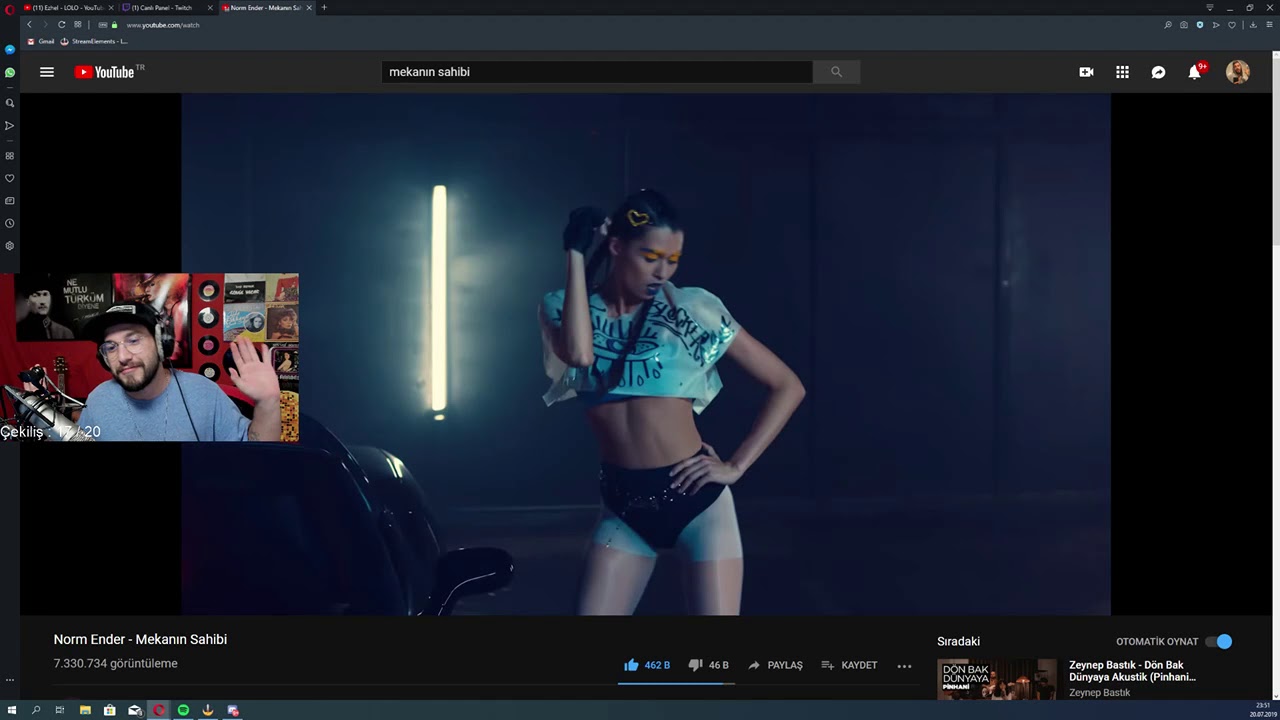Open the notifications bell
The height and width of the screenshot is (720, 1280).
pyautogui.click(x=1194, y=72)
